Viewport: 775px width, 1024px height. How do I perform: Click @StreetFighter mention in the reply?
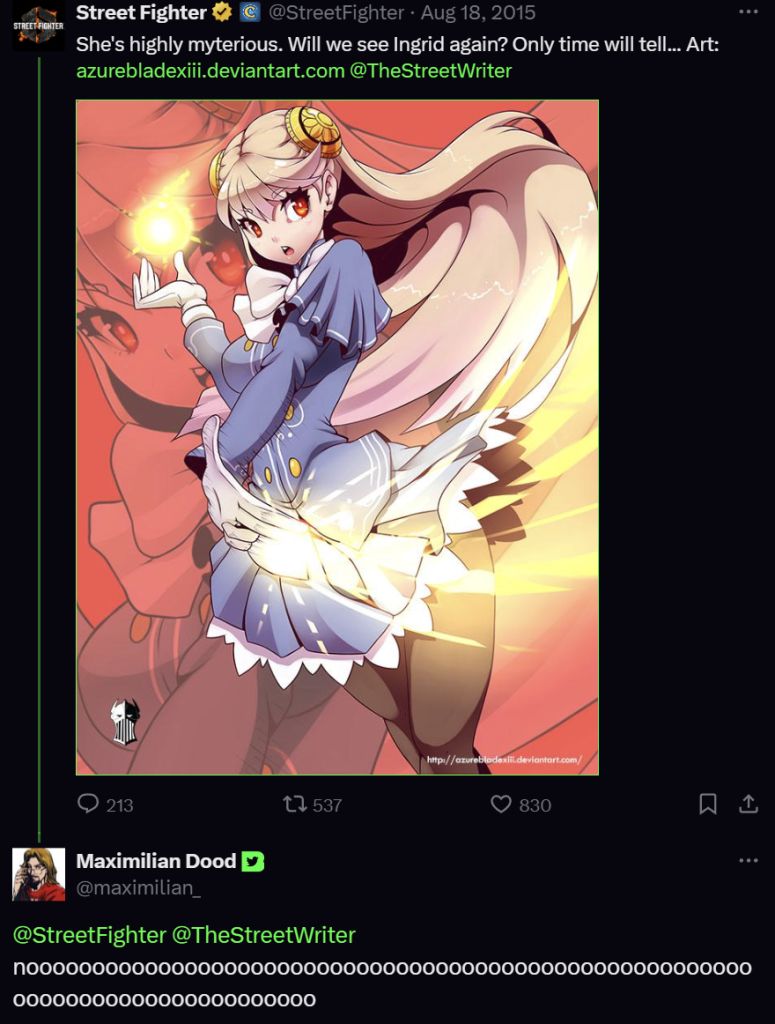[89, 935]
